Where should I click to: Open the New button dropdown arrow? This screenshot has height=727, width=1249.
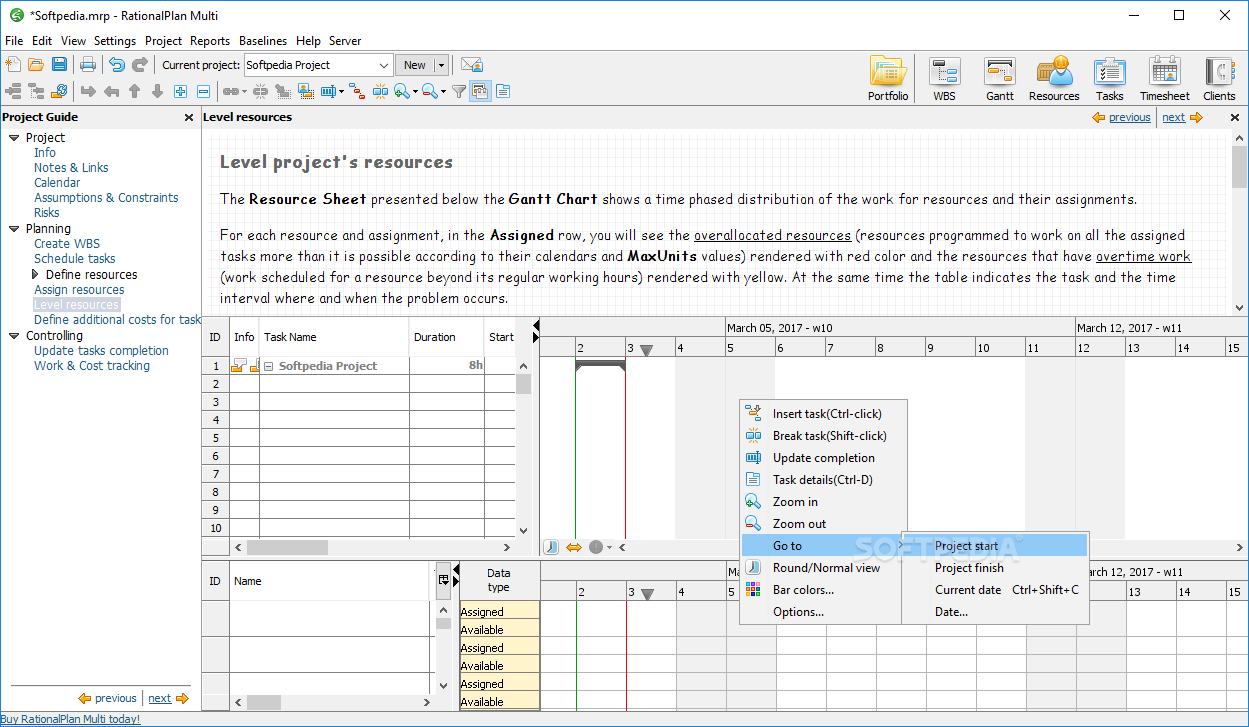click(441, 65)
